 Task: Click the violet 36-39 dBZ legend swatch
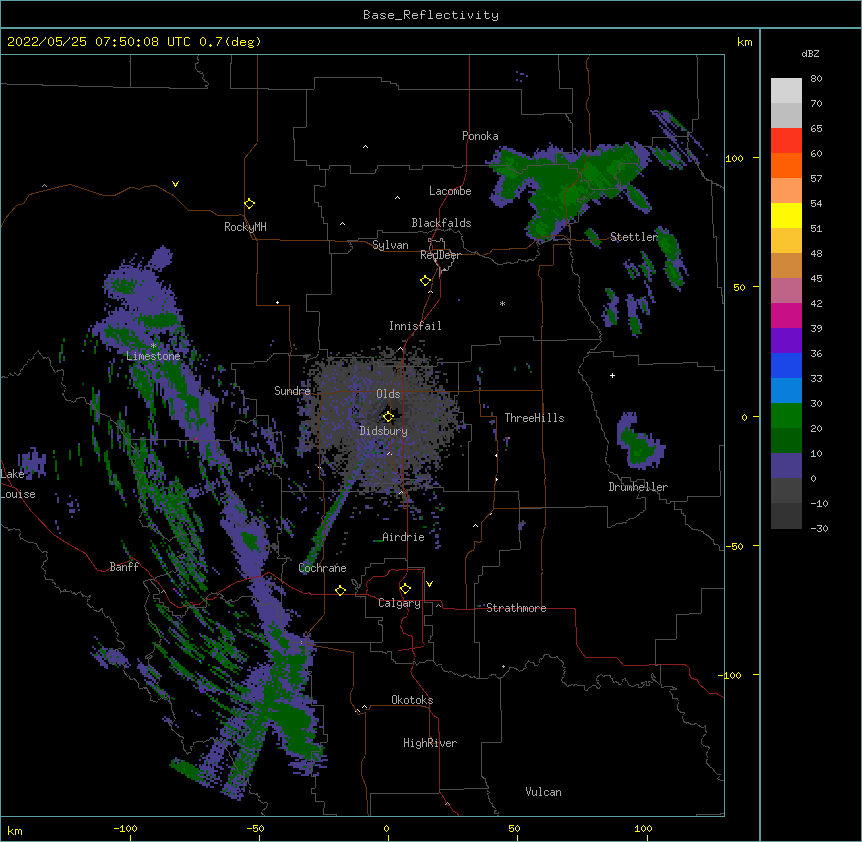click(786, 341)
